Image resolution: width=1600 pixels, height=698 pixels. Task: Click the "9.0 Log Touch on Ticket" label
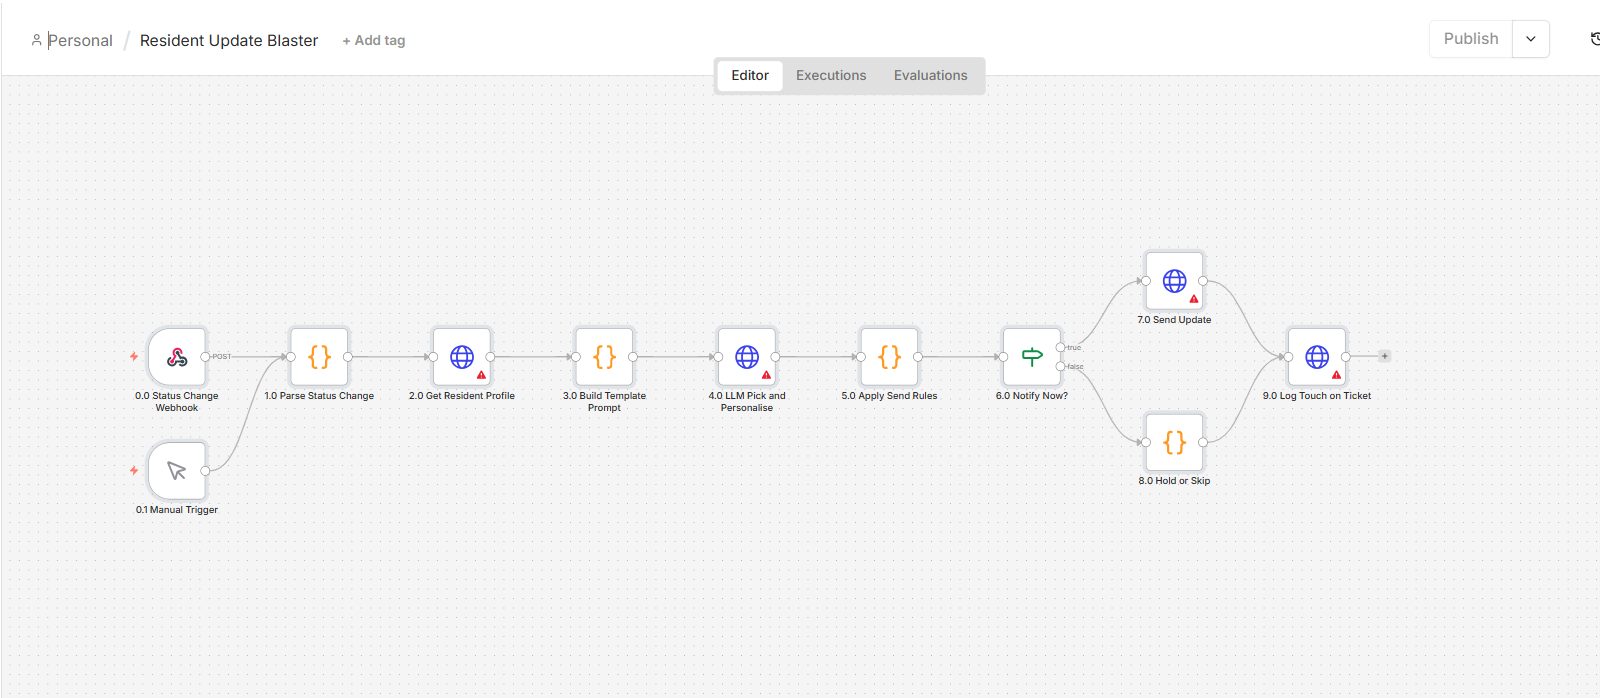pos(1317,396)
